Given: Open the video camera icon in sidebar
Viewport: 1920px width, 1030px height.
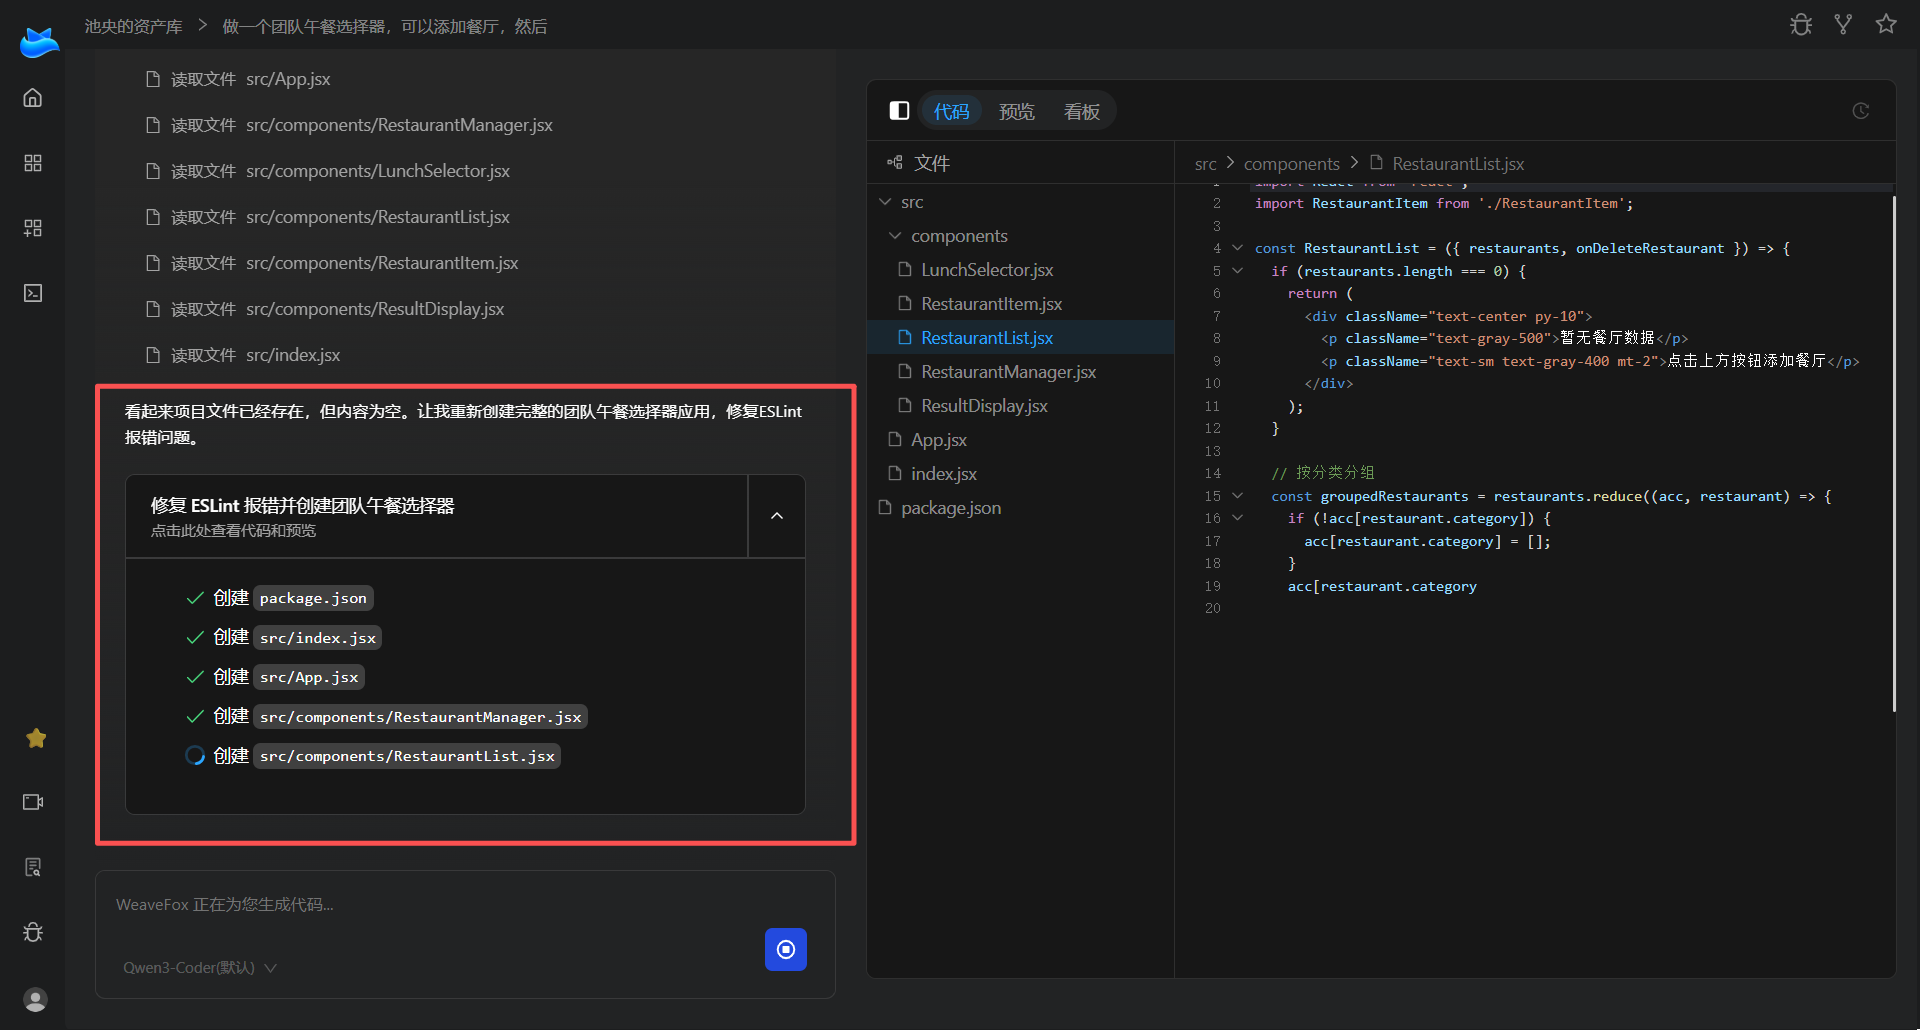Looking at the screenshot, I should pyautogui.click(x=33, y=802).
